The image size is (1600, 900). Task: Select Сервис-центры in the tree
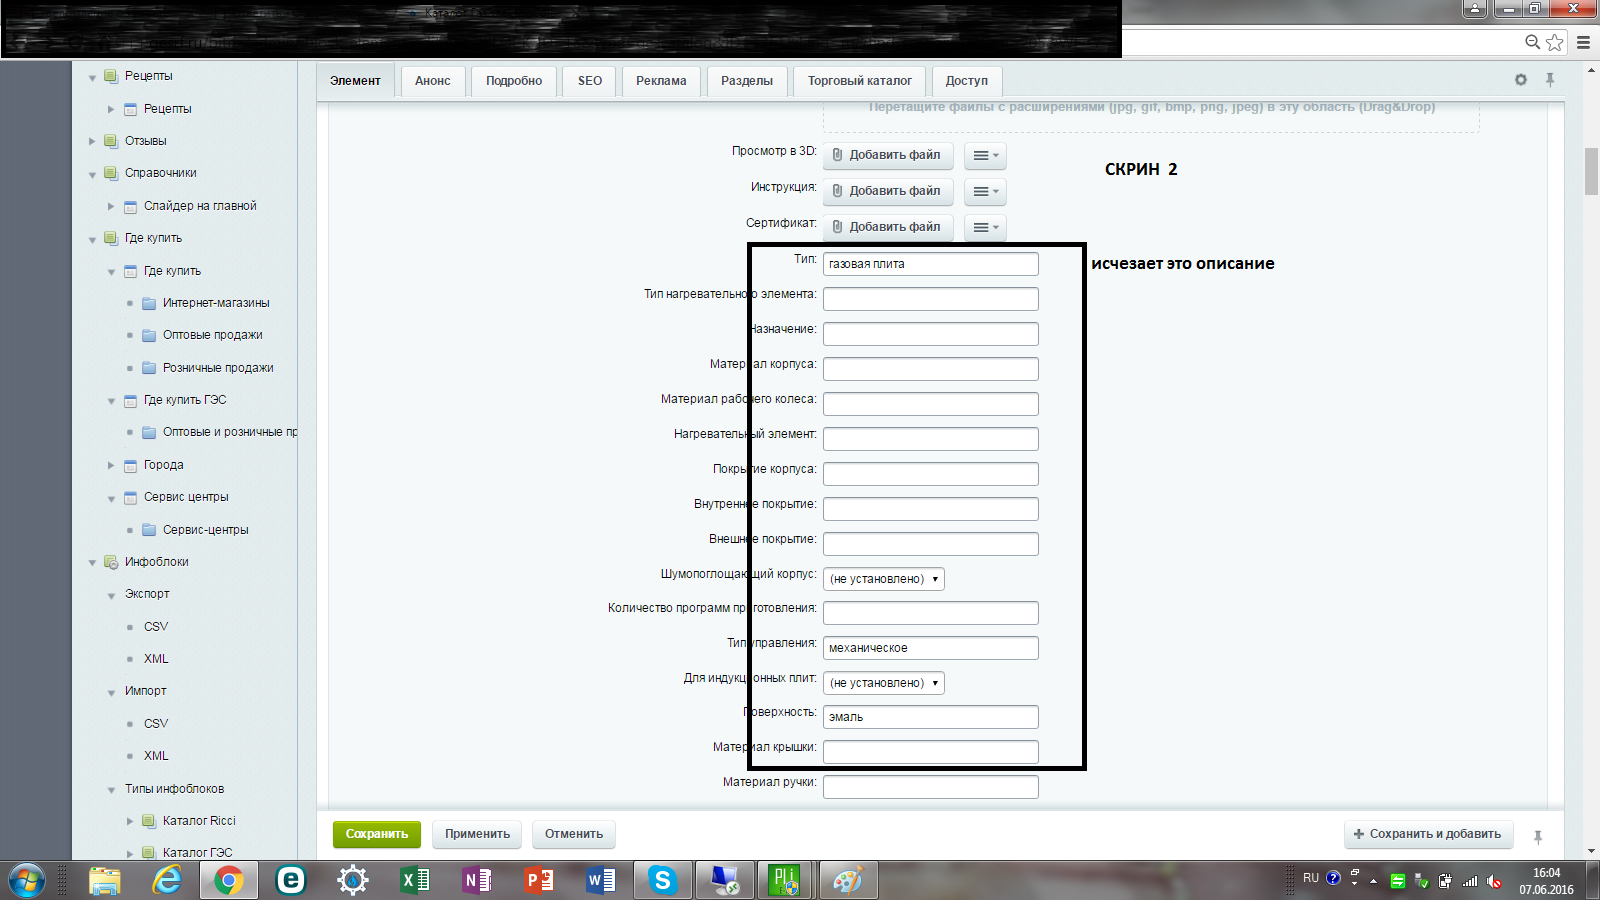pos(206,530)
